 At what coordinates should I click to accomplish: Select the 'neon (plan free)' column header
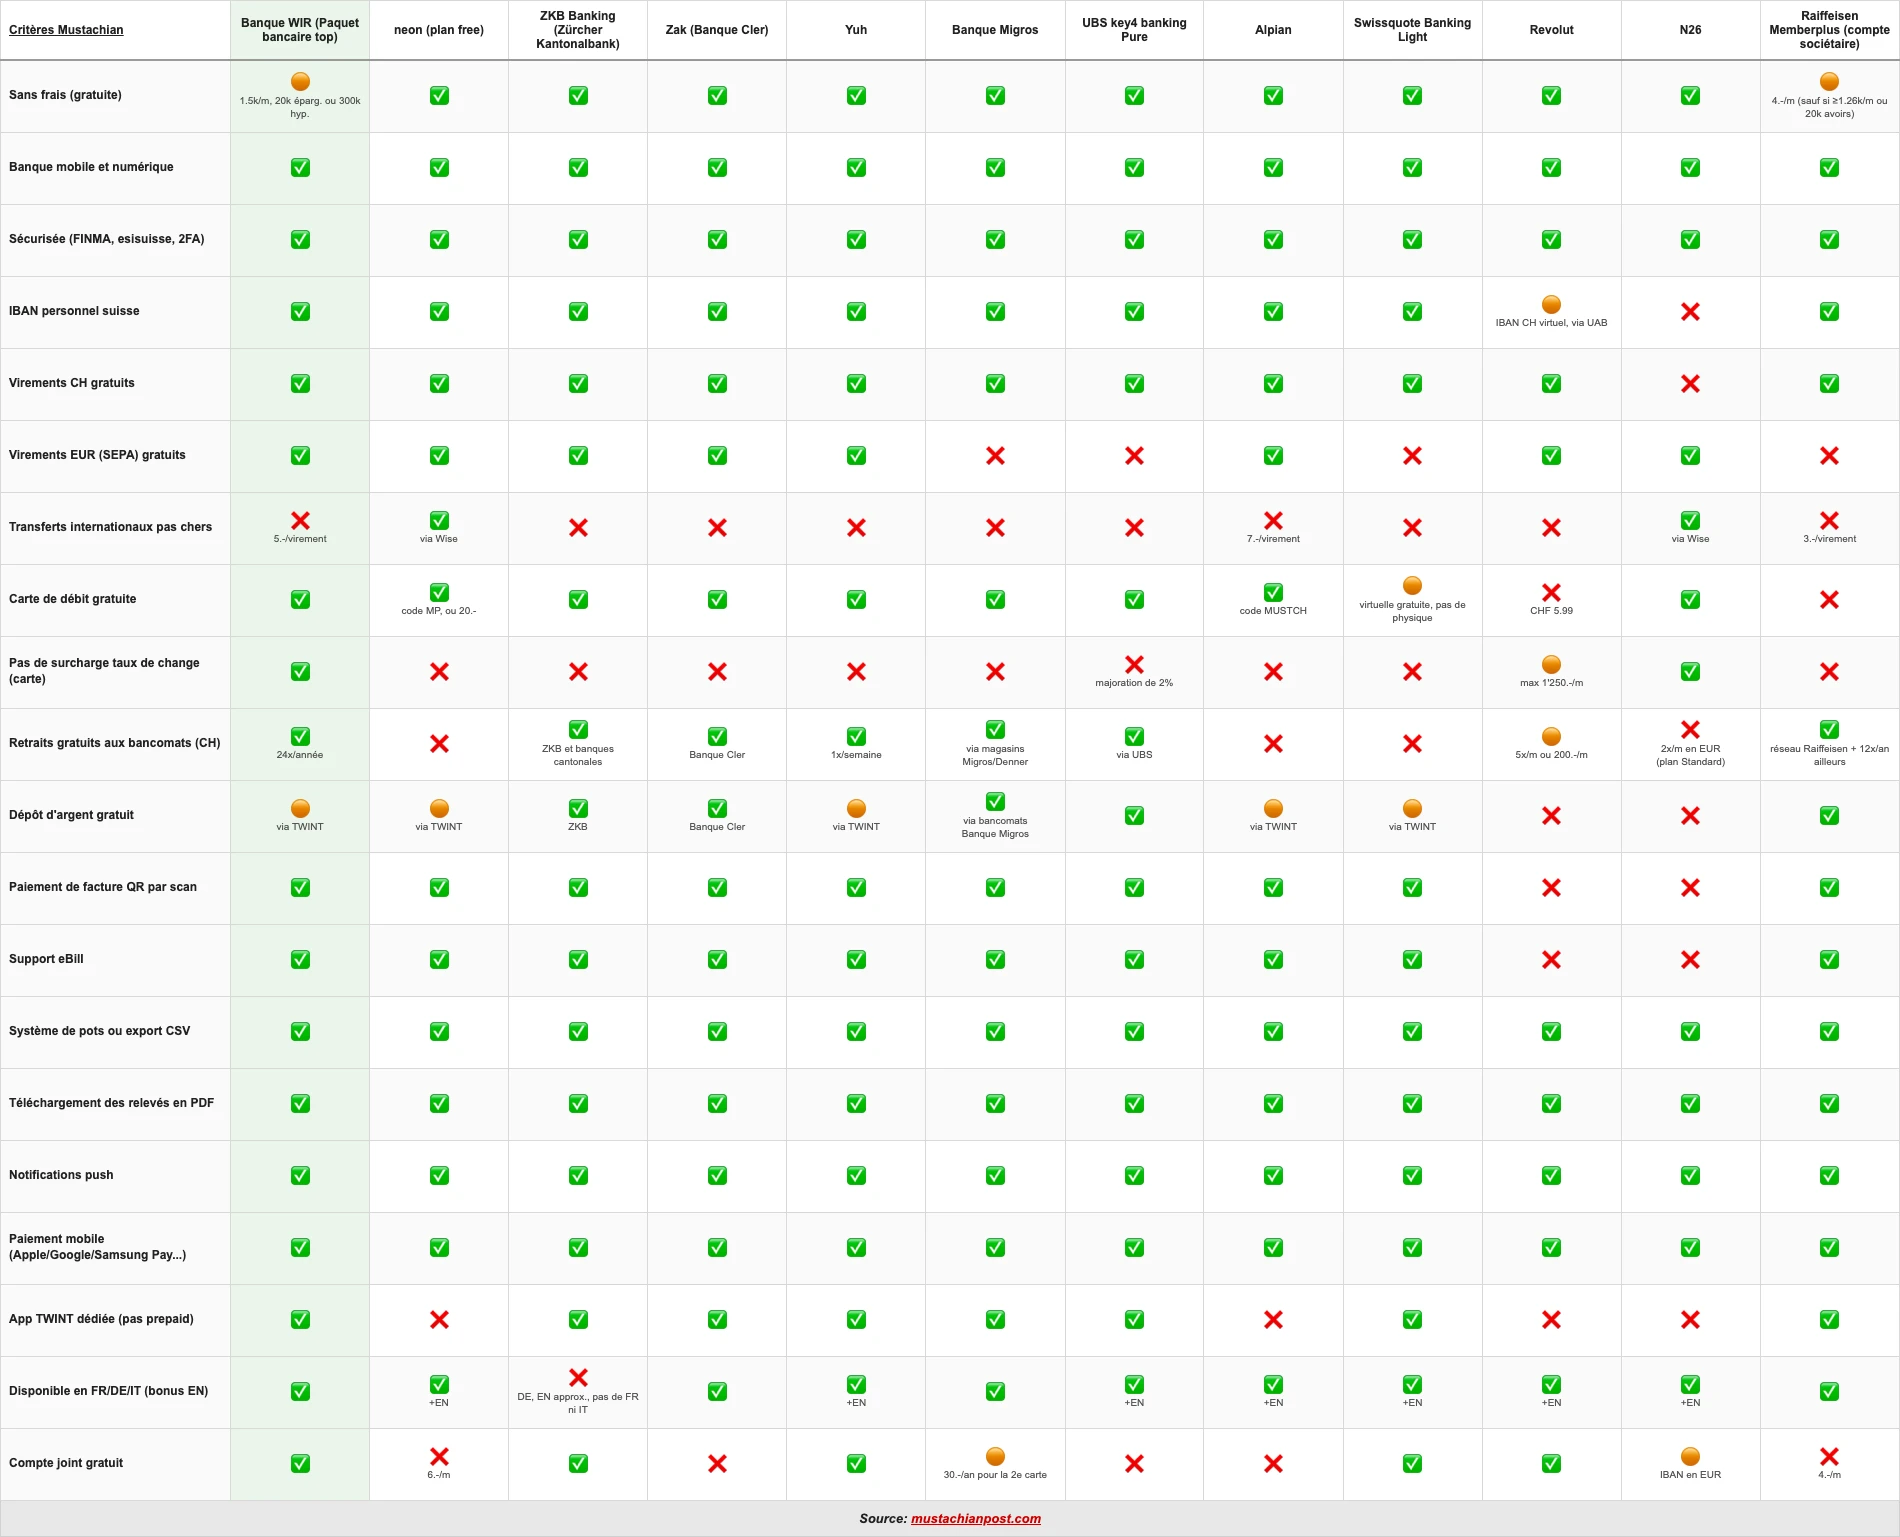[x=439, y=30]
